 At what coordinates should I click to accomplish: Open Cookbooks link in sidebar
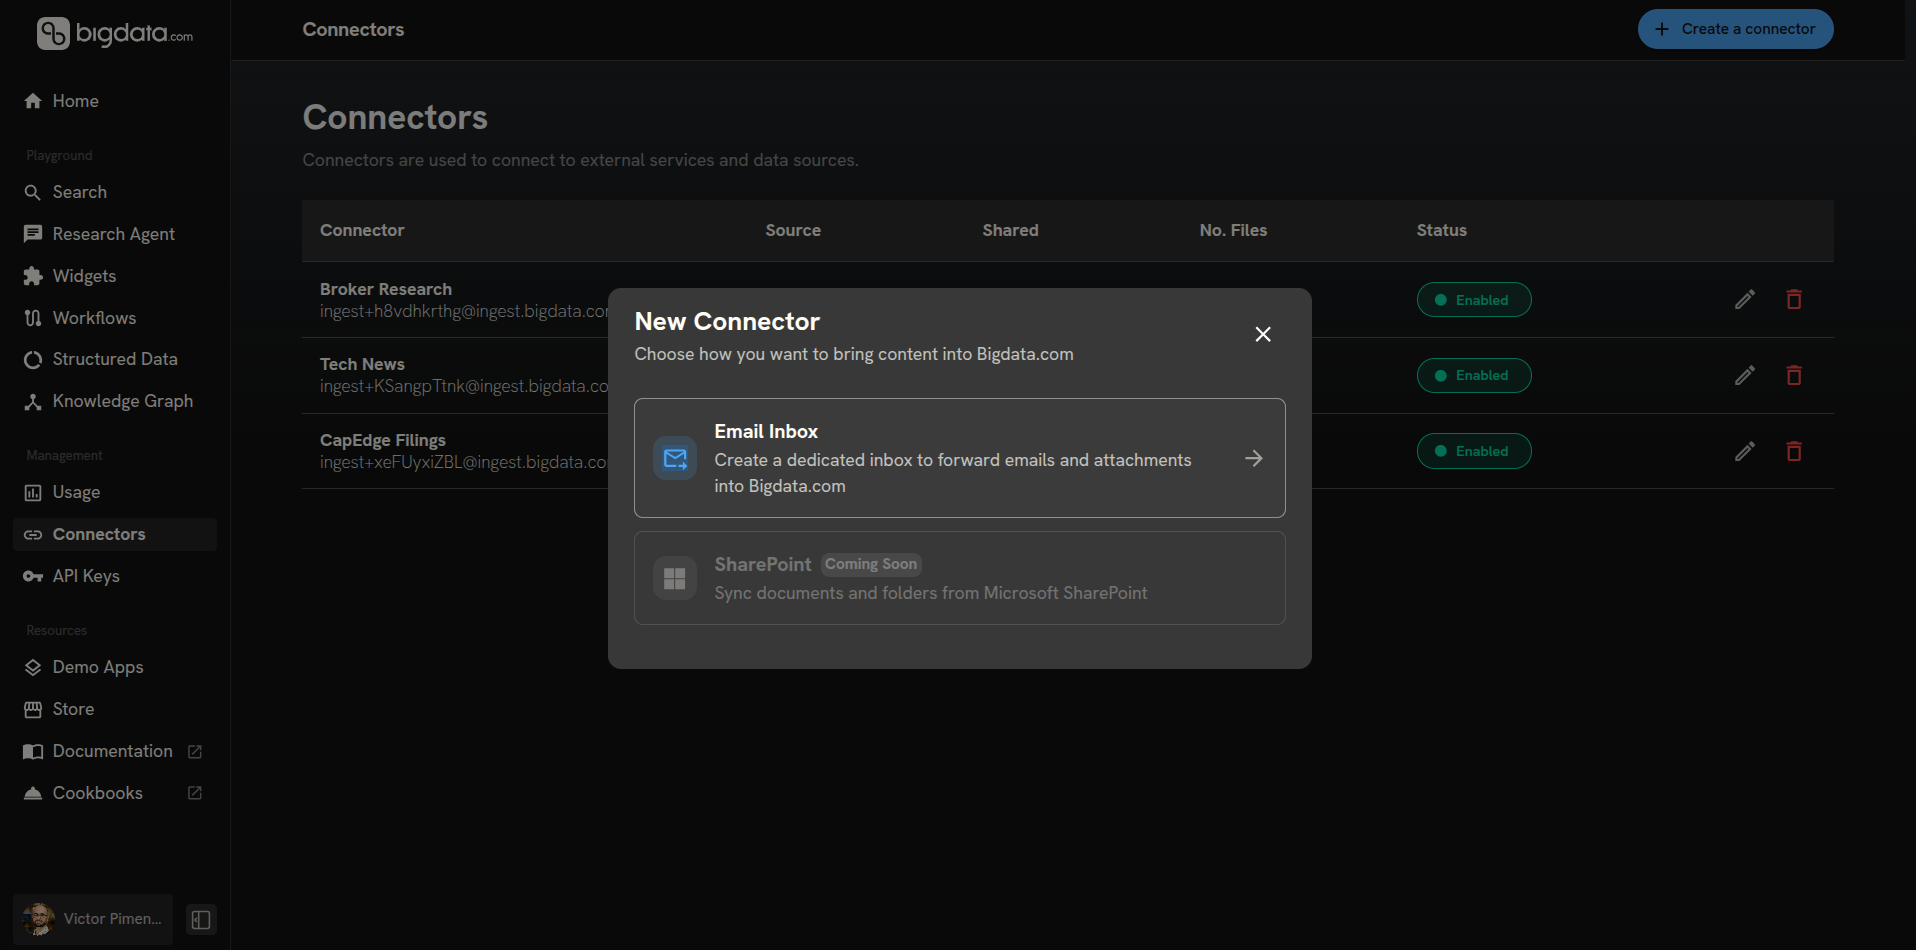click(115, 793)
